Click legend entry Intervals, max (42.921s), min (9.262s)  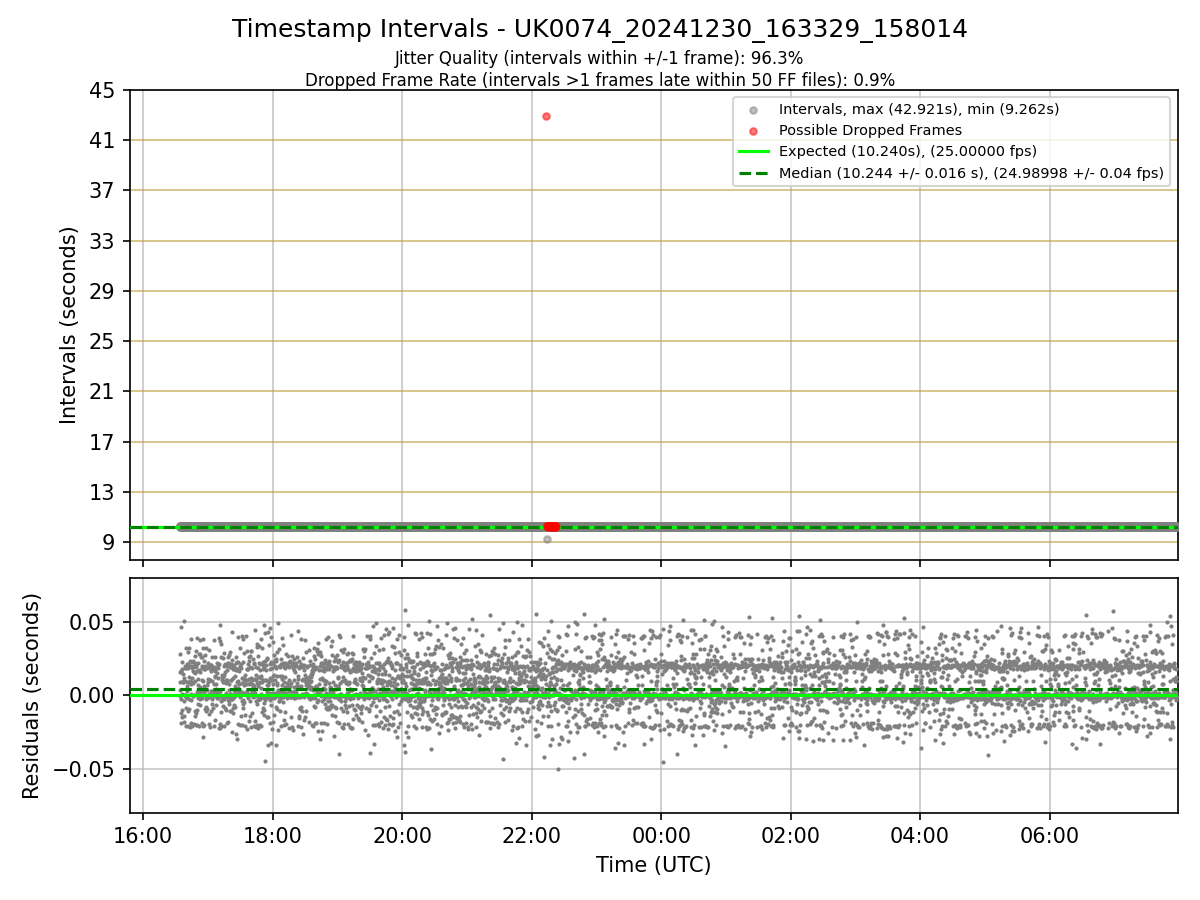(x=919, y=109)
